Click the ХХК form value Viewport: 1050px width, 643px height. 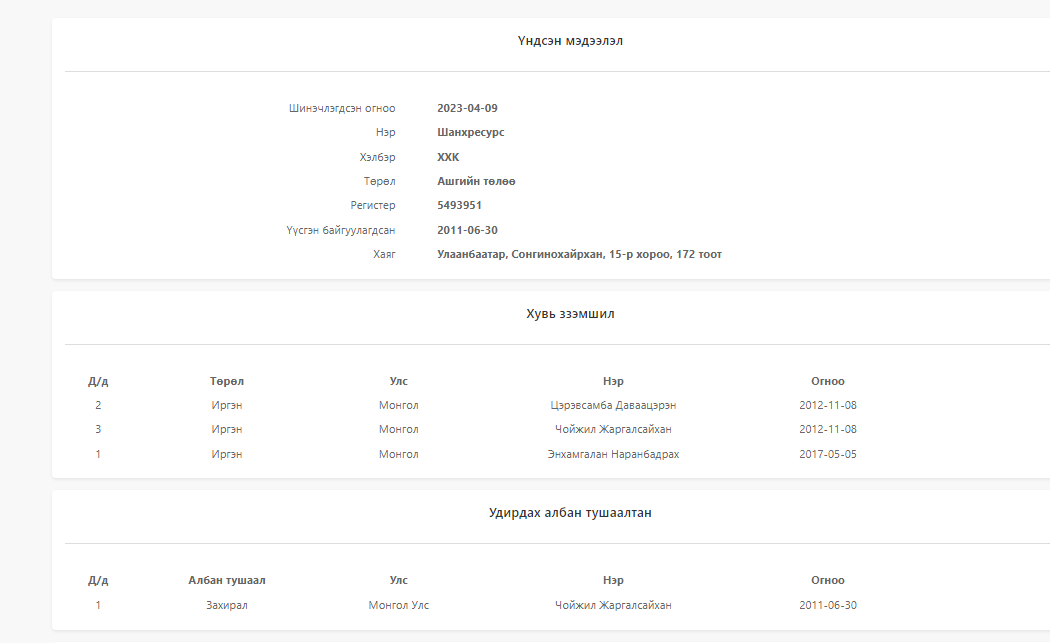point(448,157)
